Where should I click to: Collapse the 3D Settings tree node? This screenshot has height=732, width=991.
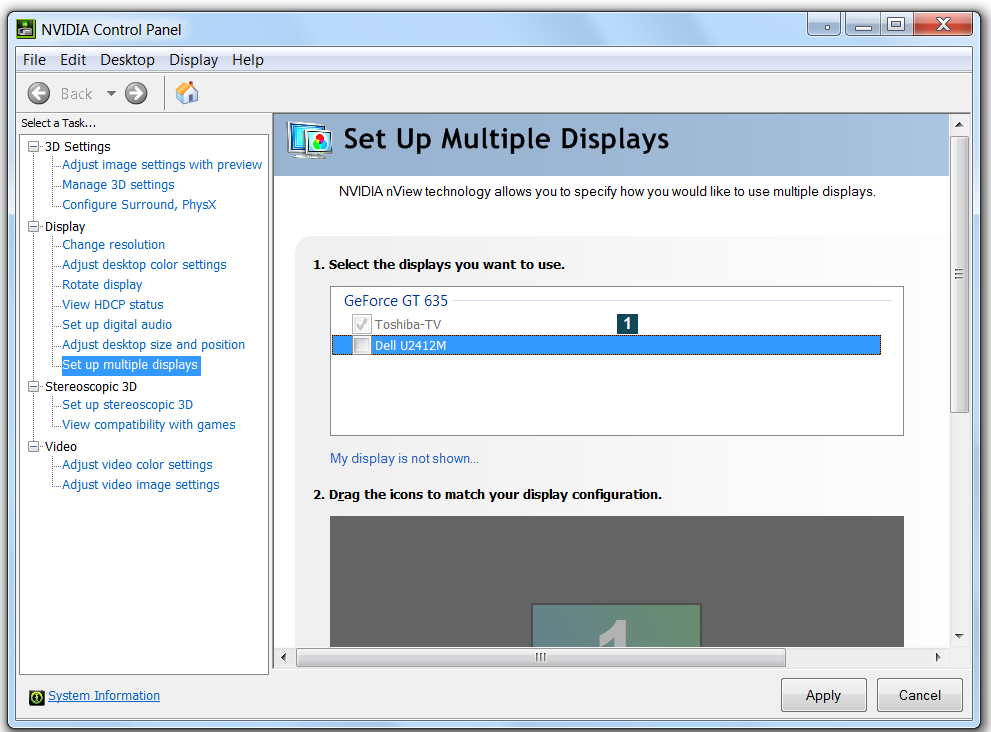33,147
